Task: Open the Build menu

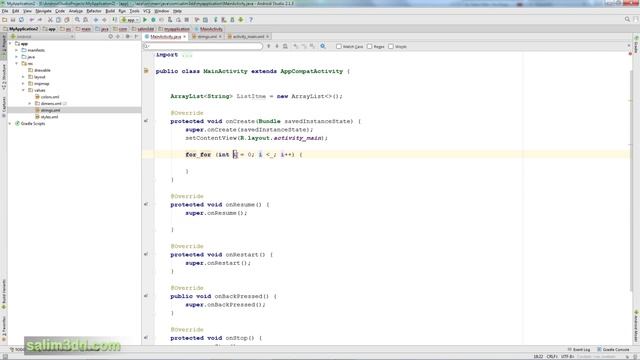Action: pos(110,11)
